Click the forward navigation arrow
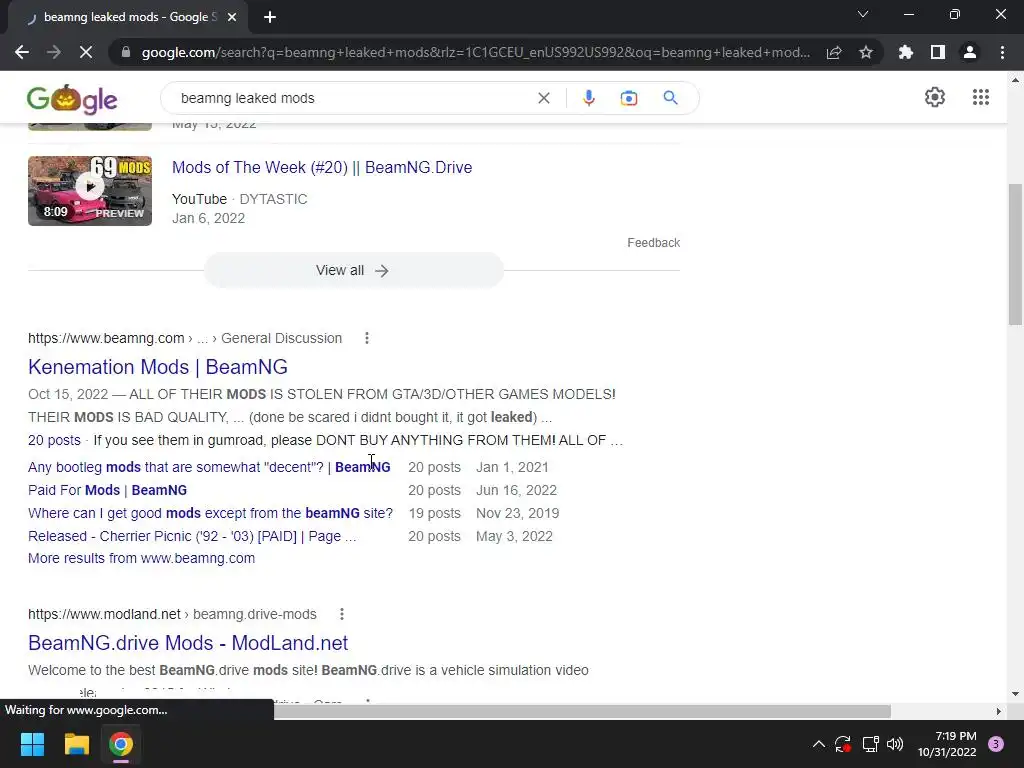Image resolution: width=1024 pixels, height=768 pixels. pyautogui.click(x=54, y=52)
